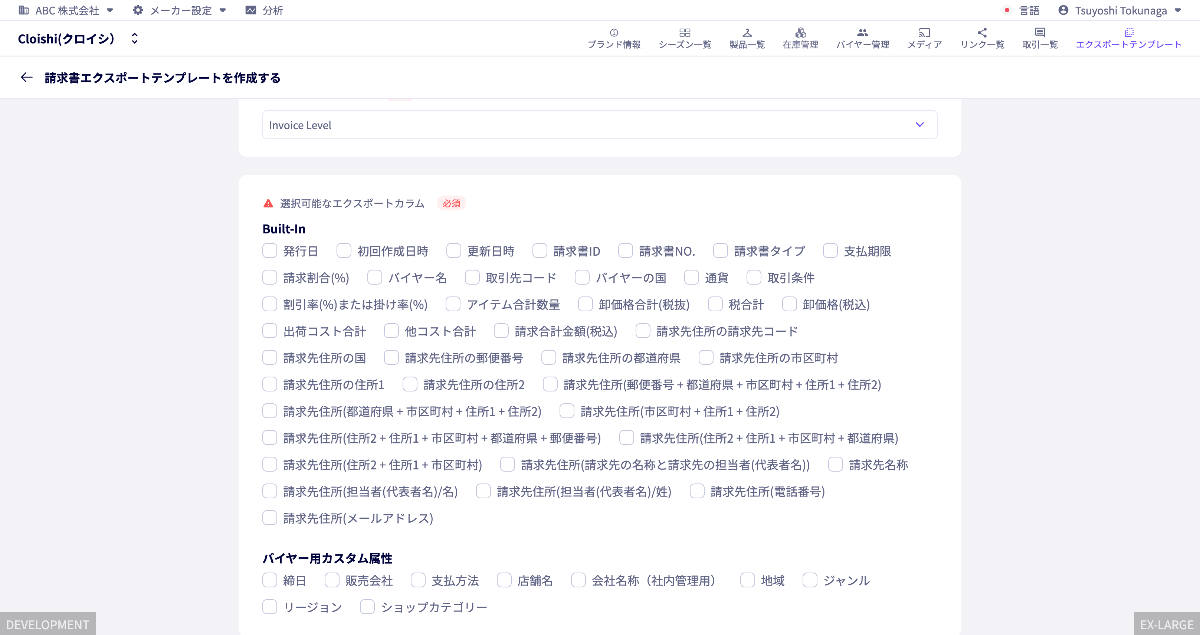The width and height of the screenshot is (1200, 635).
Task: Open 在庫管理 icon
Action: [x=800, y=33]
